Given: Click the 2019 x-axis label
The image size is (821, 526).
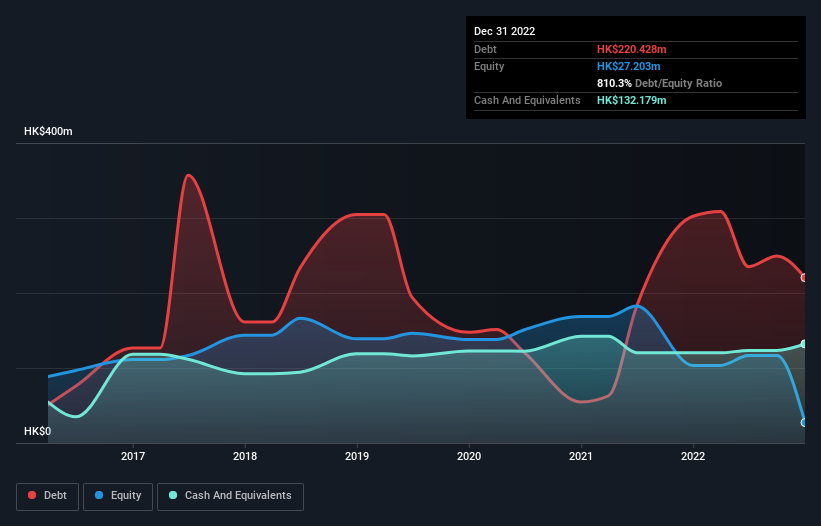Looking at the screenshot, I should [357, 456].
